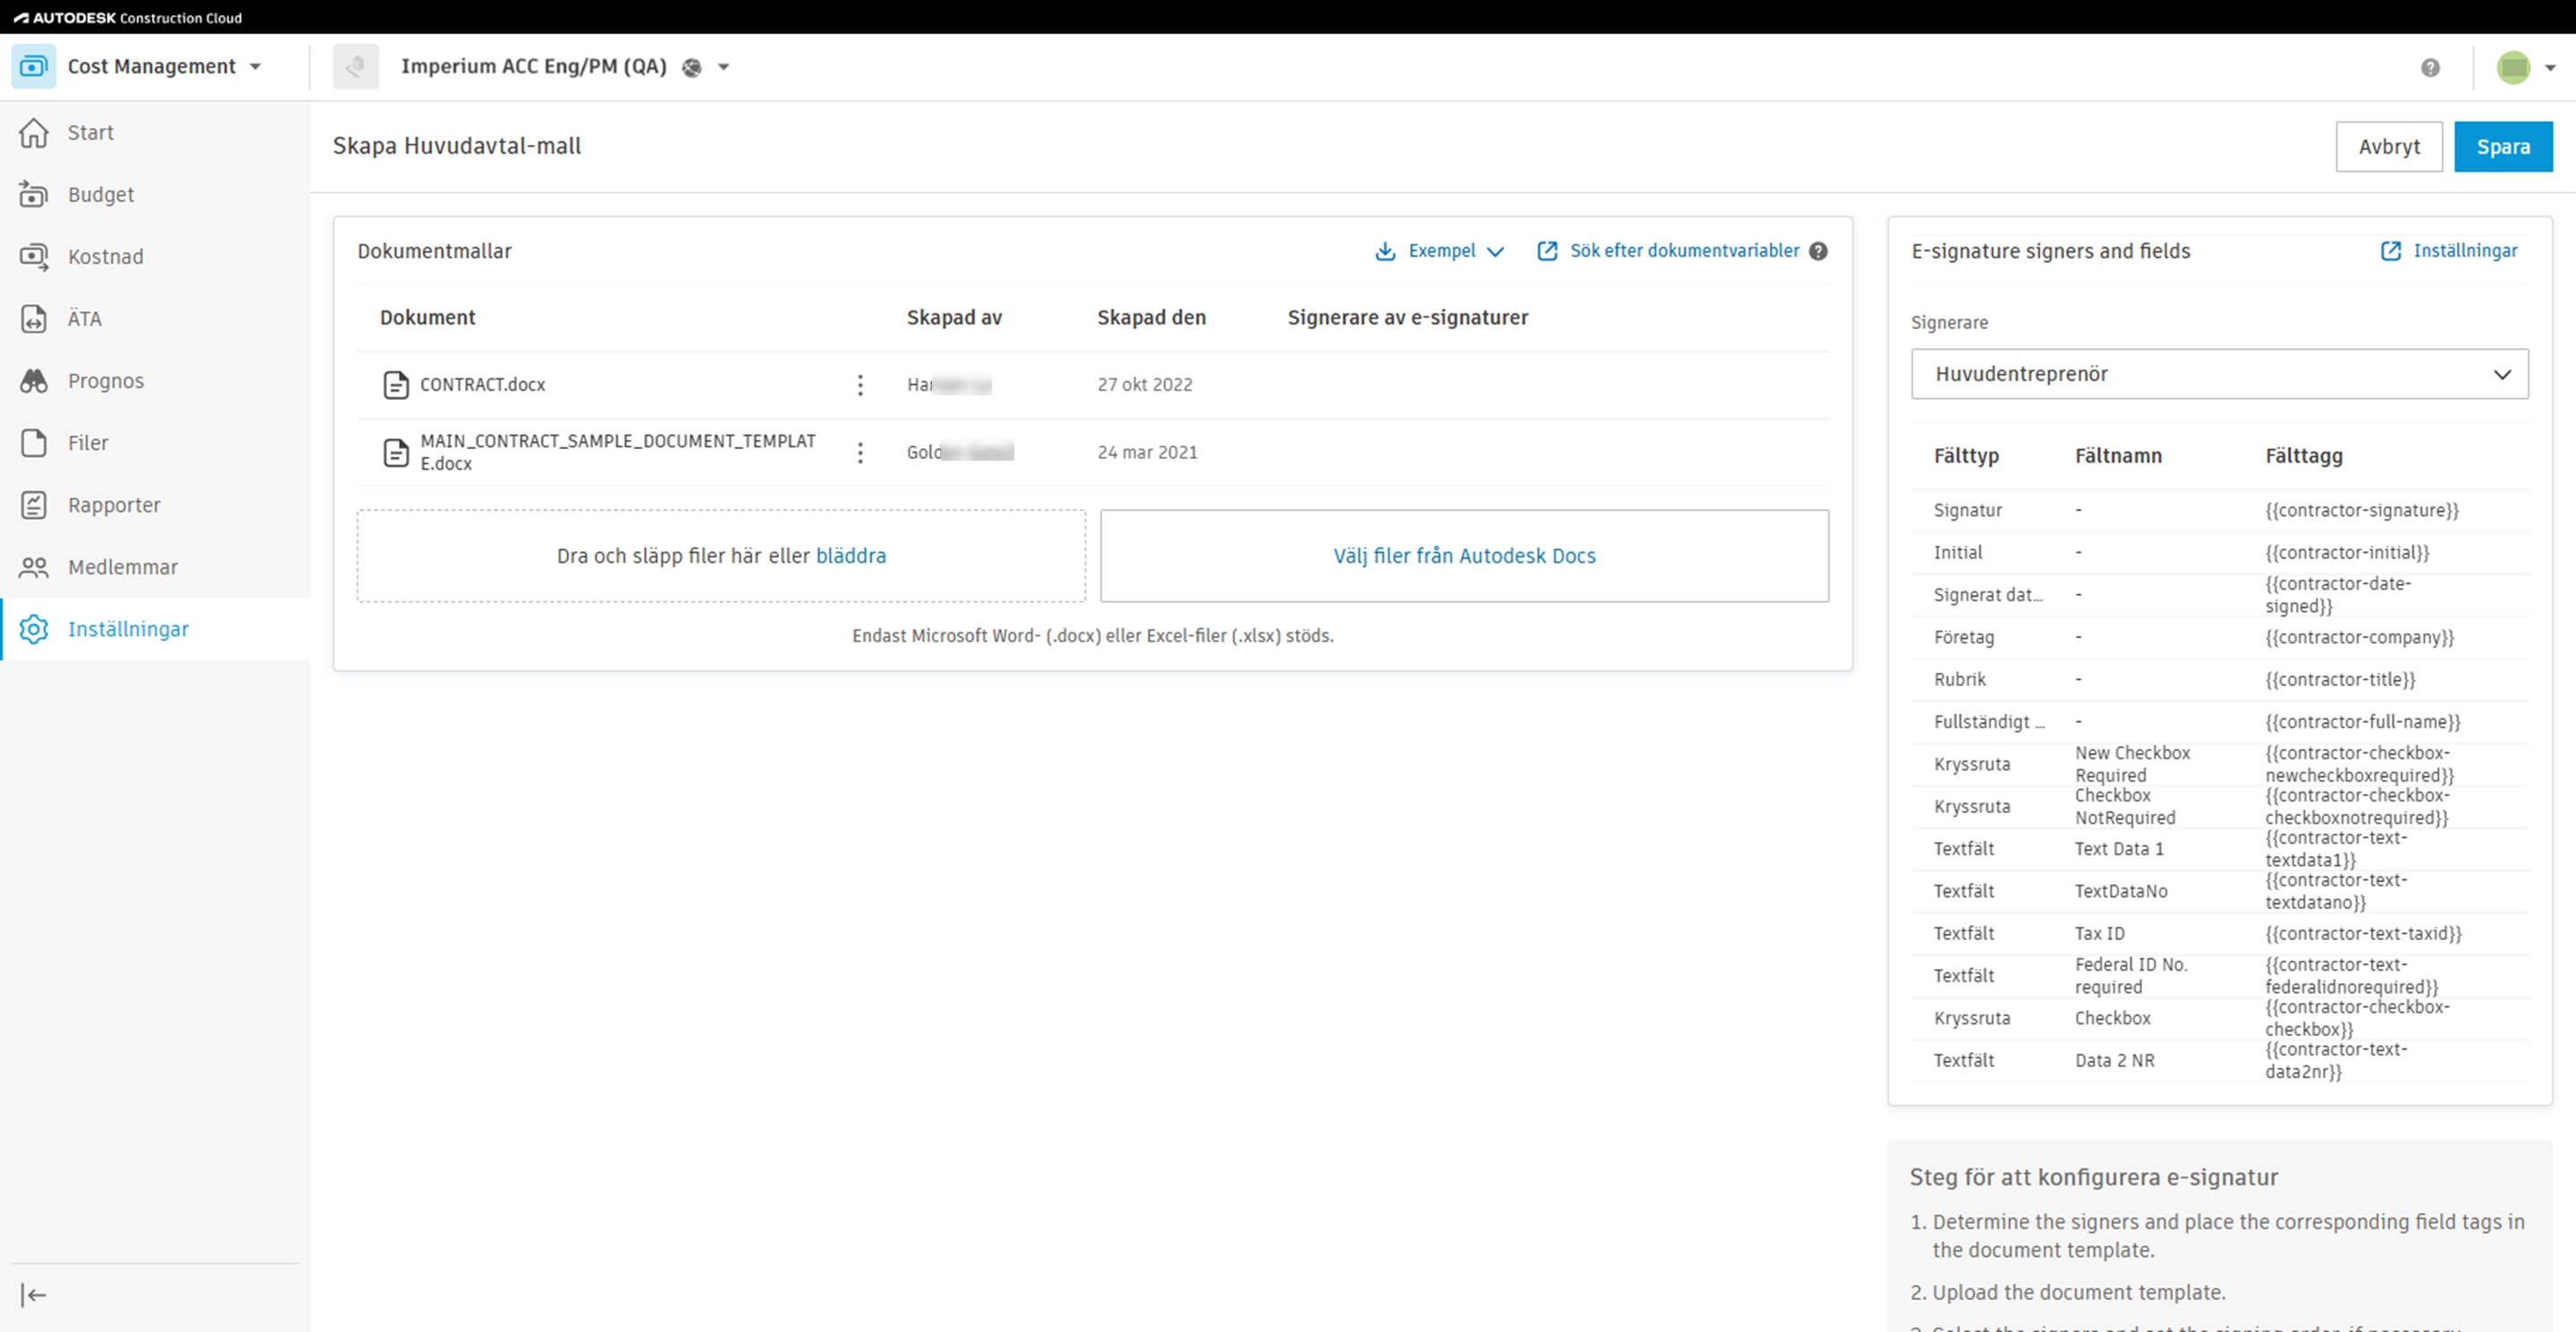
Task: Open the CONTRACT.docx three-dot menu
Action: point(860,385)
